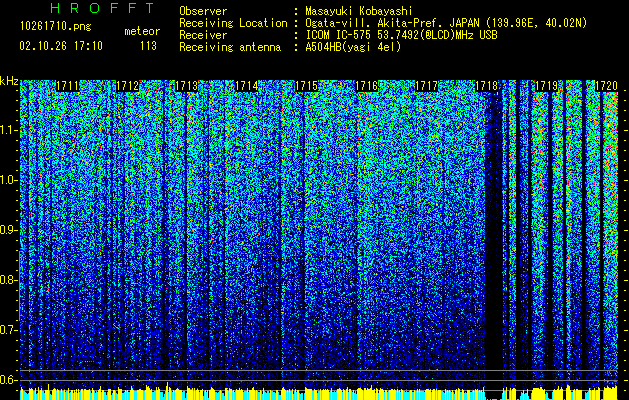Click the yellow signal level bar graph at bottom

(319, 393)
